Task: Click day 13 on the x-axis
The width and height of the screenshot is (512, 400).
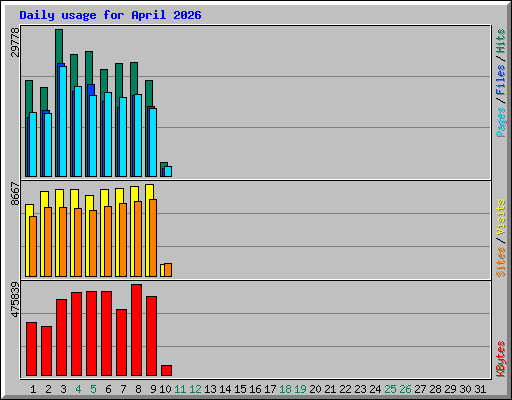Action: click(210, 389)
